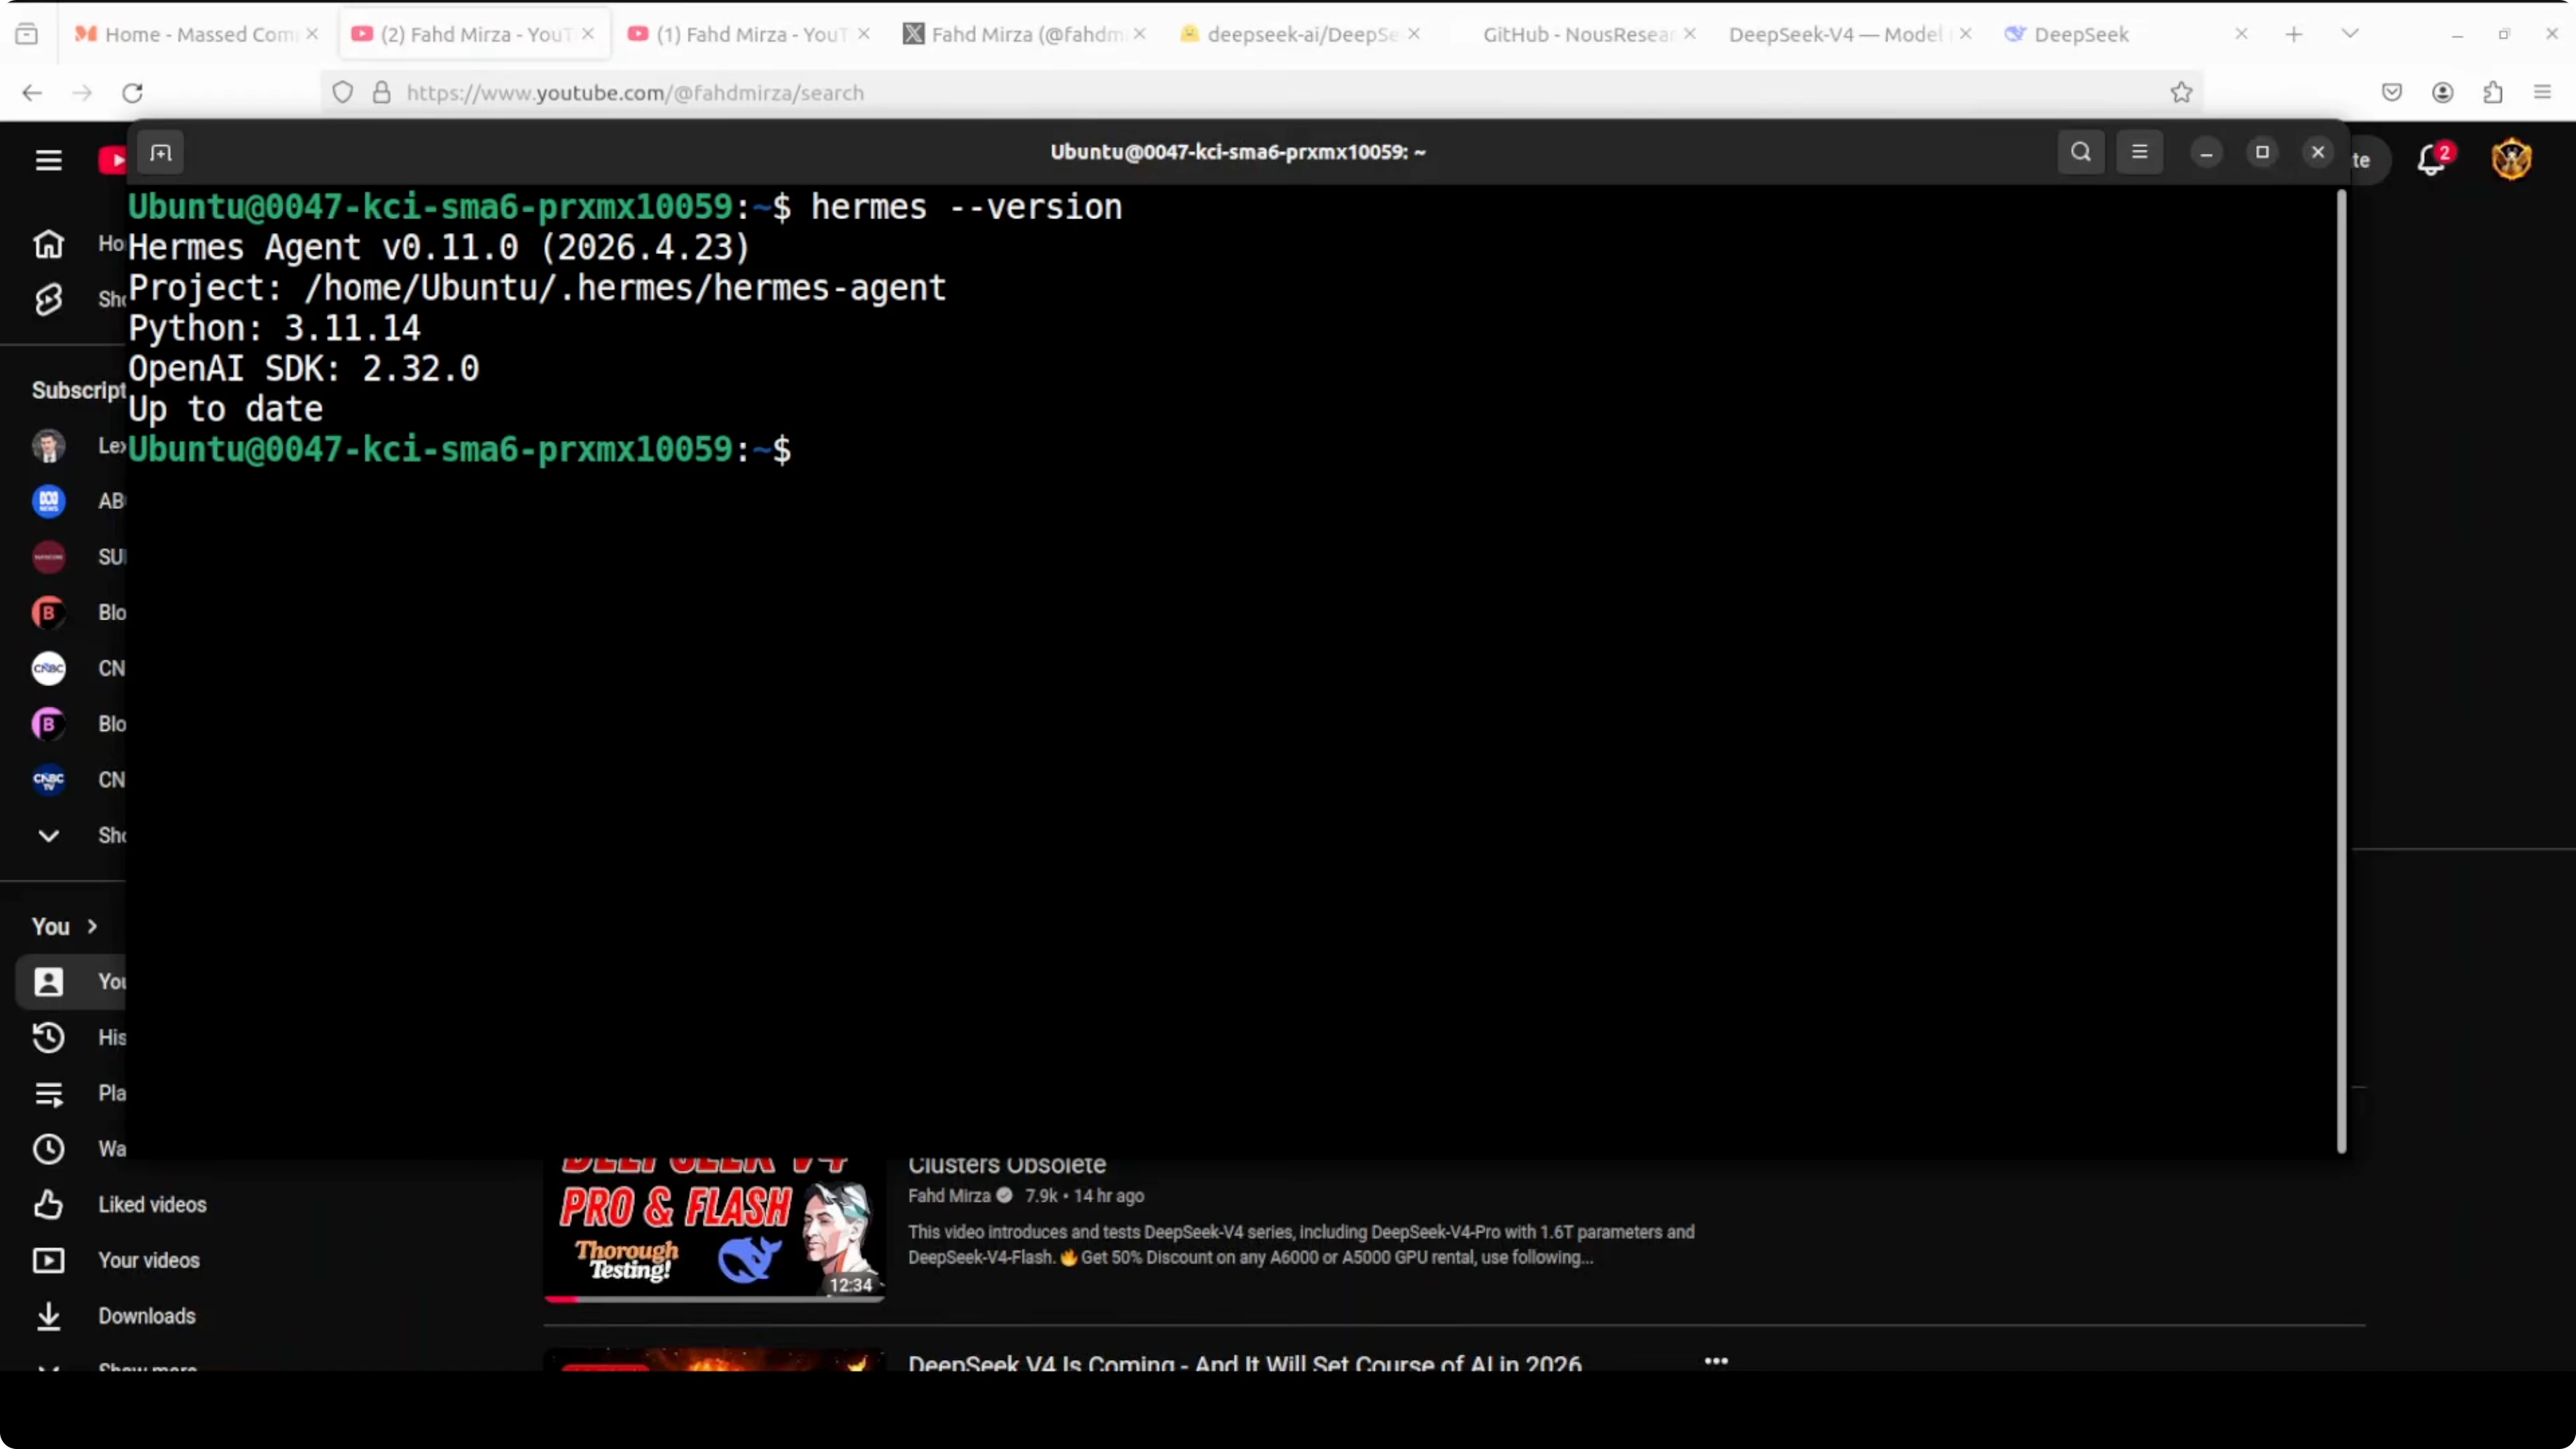
Task: Switch to GitHub NousResearch tab
Action: (x=1575, y=34)
